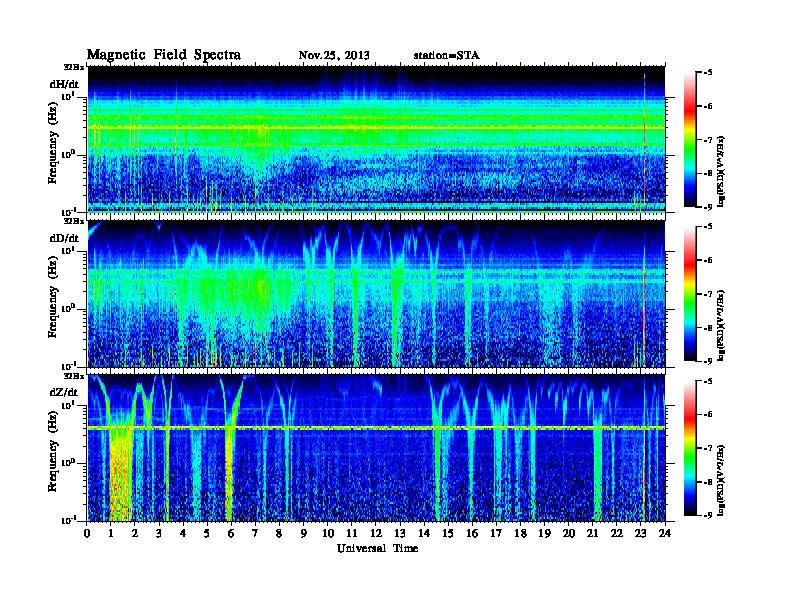The height and width of the screenshot is (612, 792).
Task: Click the 10^1 frequency tick of the dH/dt panel
Action: point(68,96)
